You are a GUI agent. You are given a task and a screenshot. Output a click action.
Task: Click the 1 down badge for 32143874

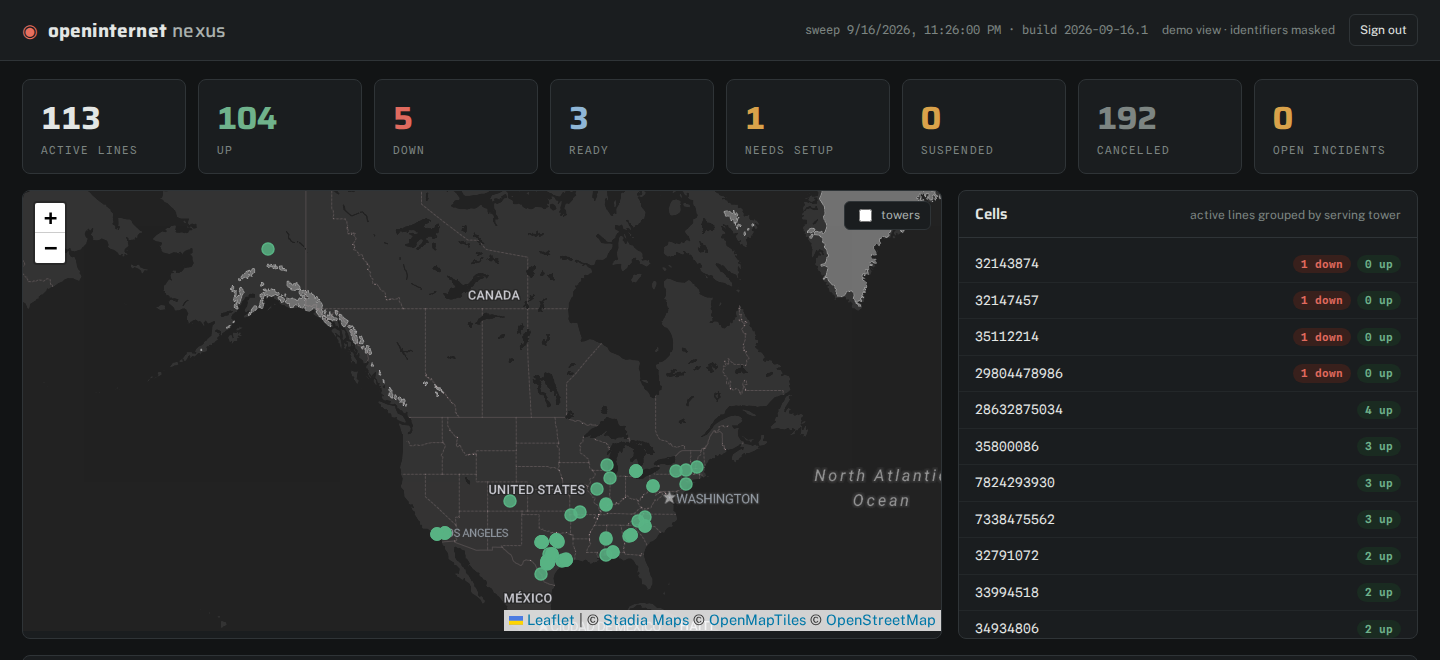1321,264
